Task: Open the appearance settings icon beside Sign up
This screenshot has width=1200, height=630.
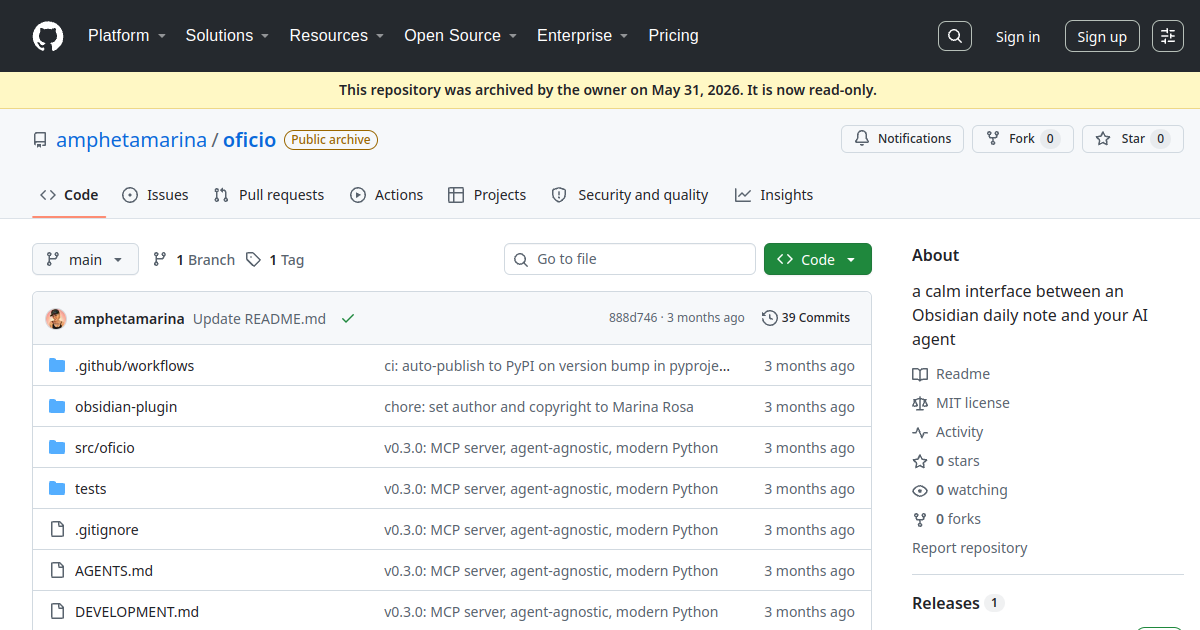Action: tap(1168, 36)
